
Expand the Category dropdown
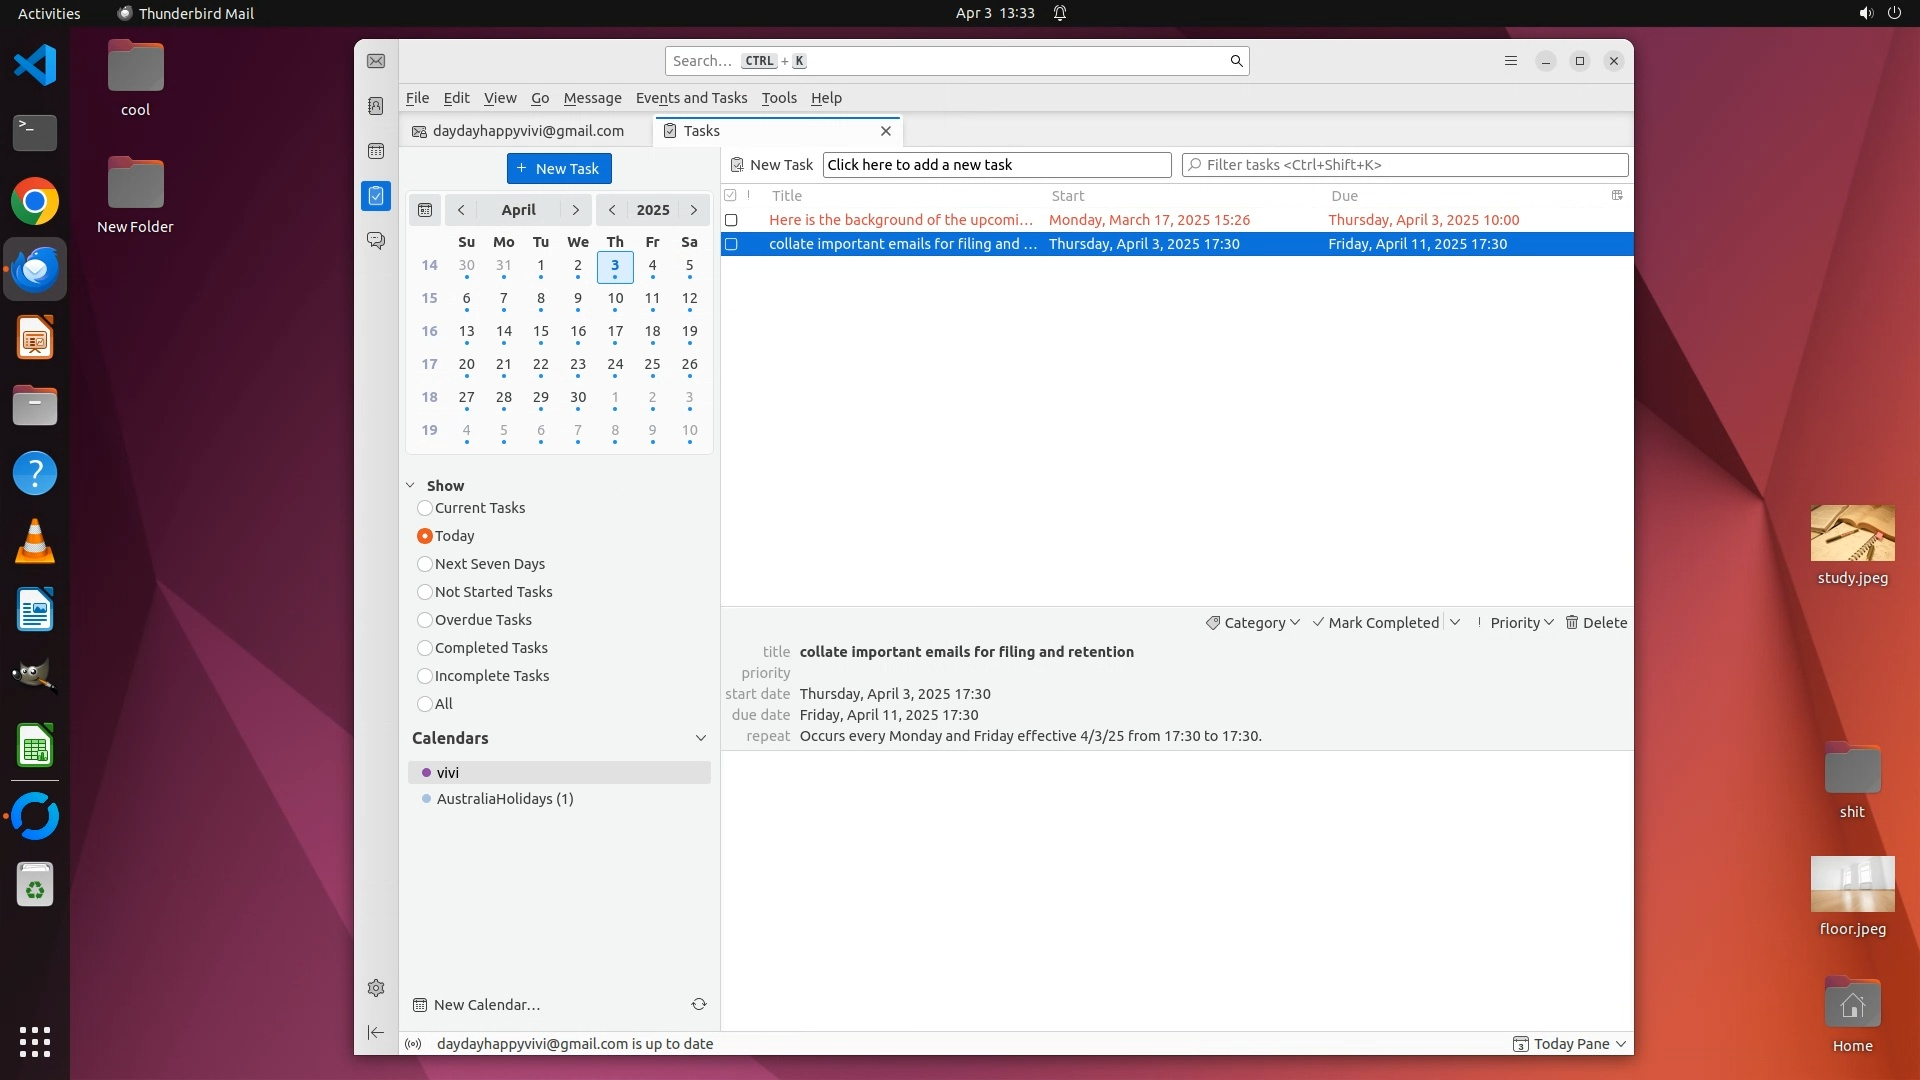[x=1253, y=622]
